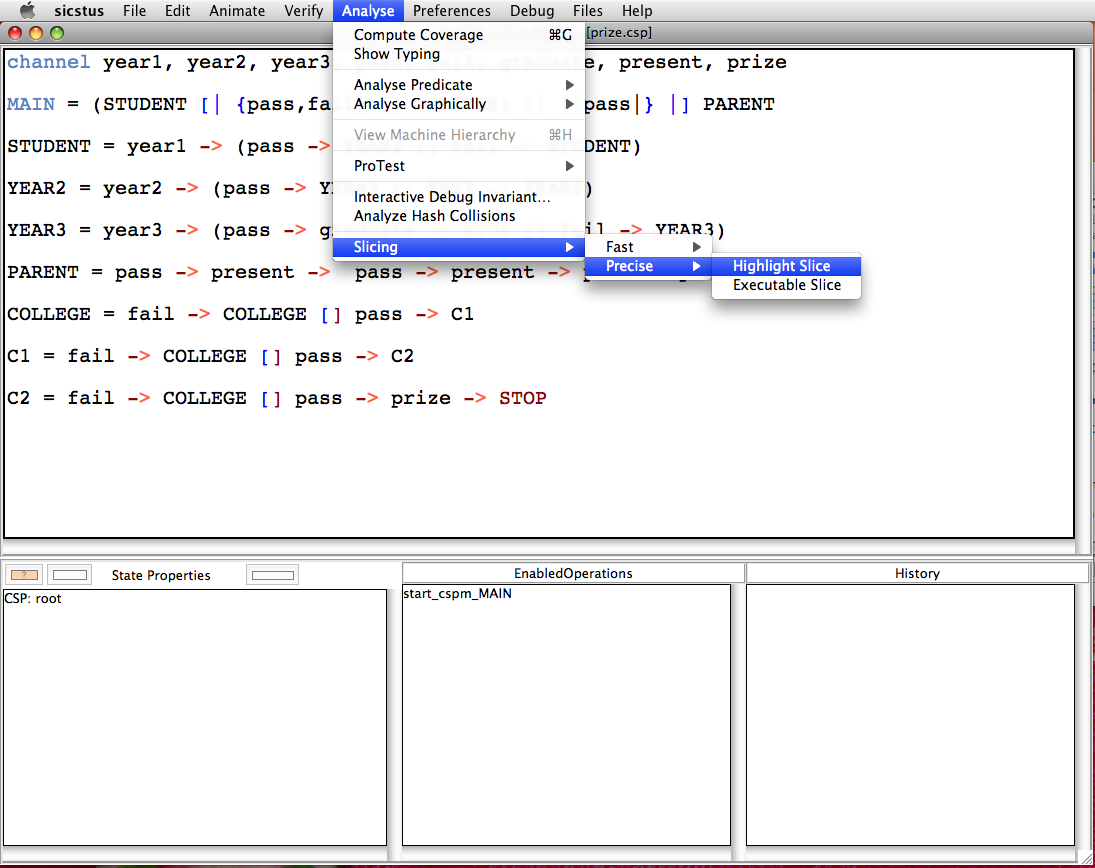This screenshot has height=868, width=1095.
Task: Click the EnabledOperations panel header
Action: click(573, 574)
